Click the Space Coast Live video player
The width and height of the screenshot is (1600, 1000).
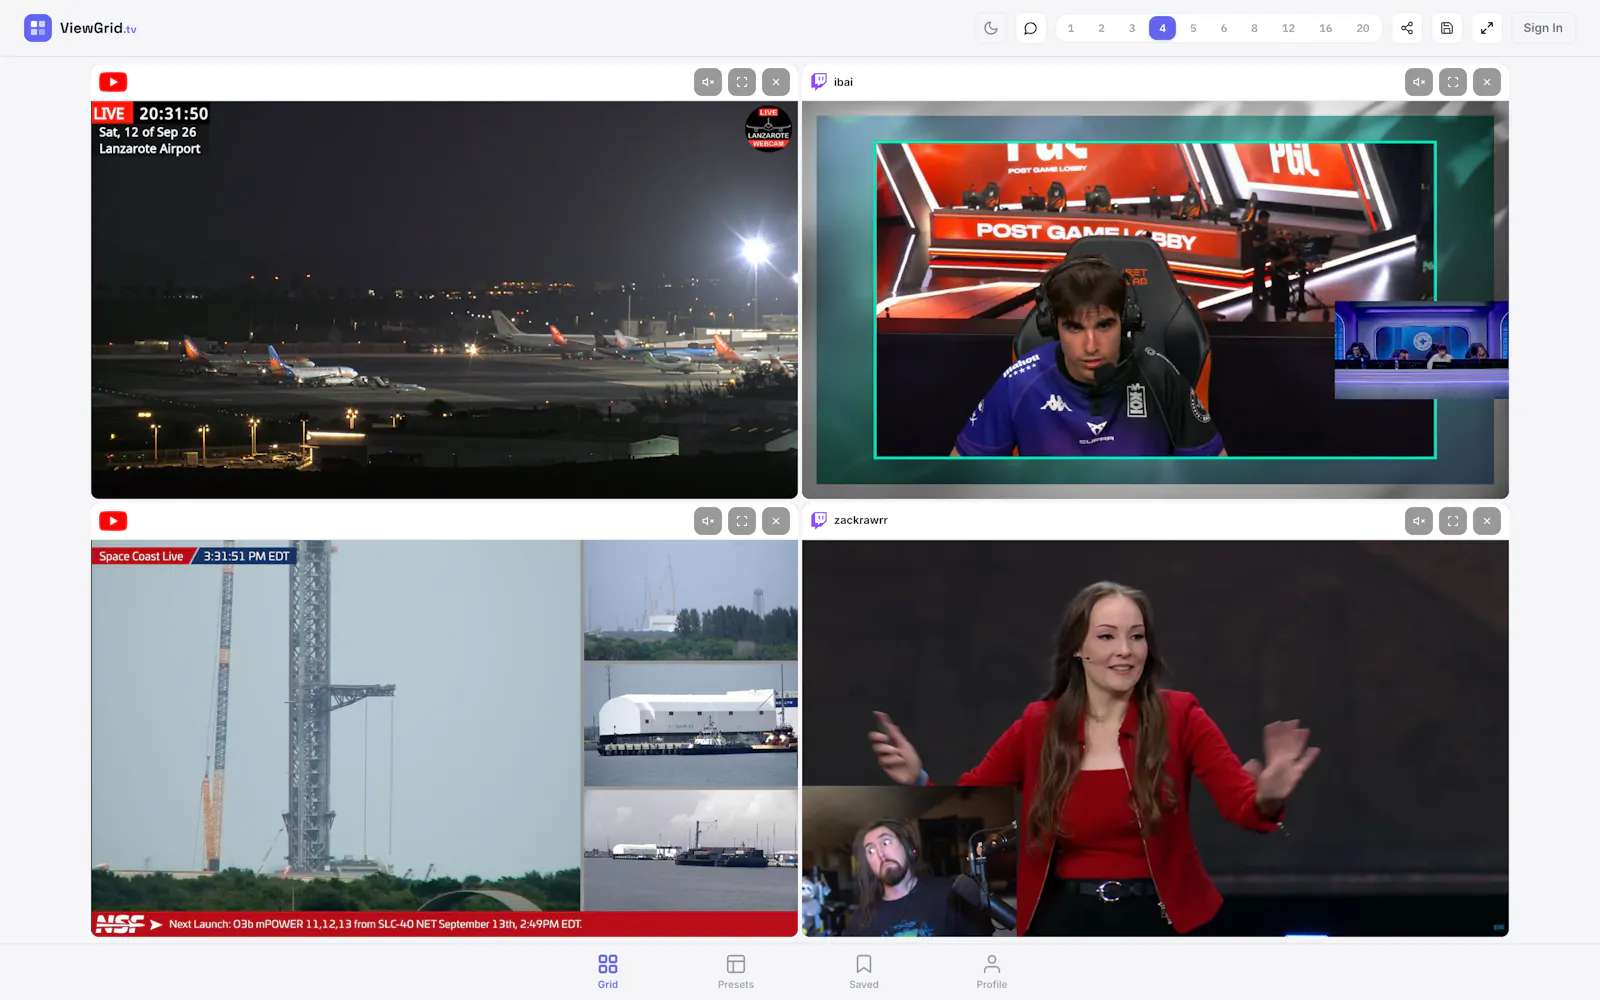(x=444, y=738)
